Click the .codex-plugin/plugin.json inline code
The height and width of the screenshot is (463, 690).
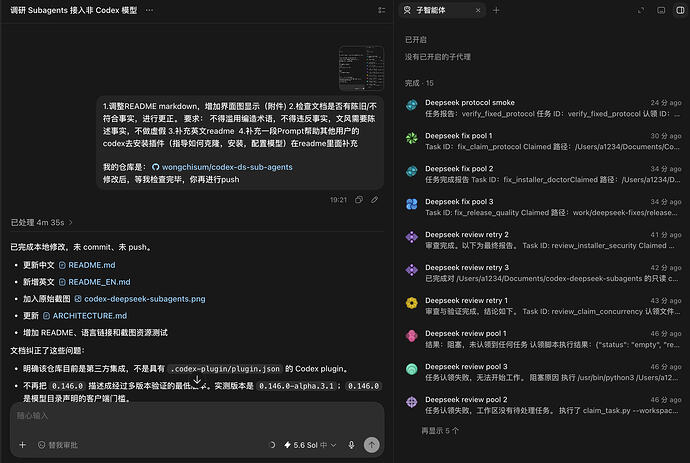(x=225, y=369)
